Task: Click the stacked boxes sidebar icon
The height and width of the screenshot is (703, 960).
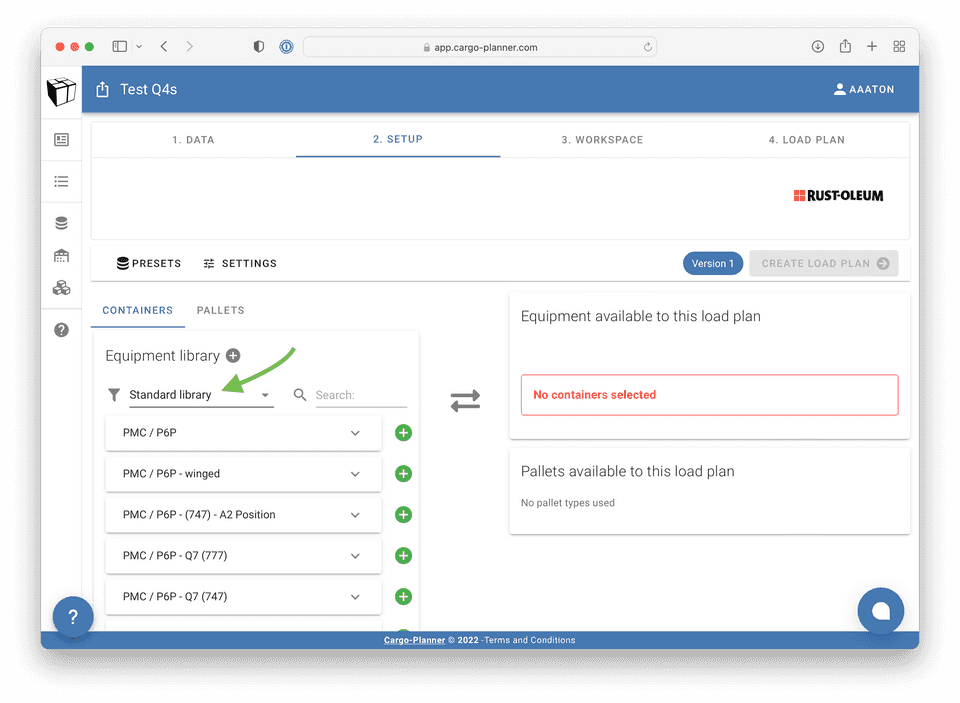Action: (x=61, y=288)
